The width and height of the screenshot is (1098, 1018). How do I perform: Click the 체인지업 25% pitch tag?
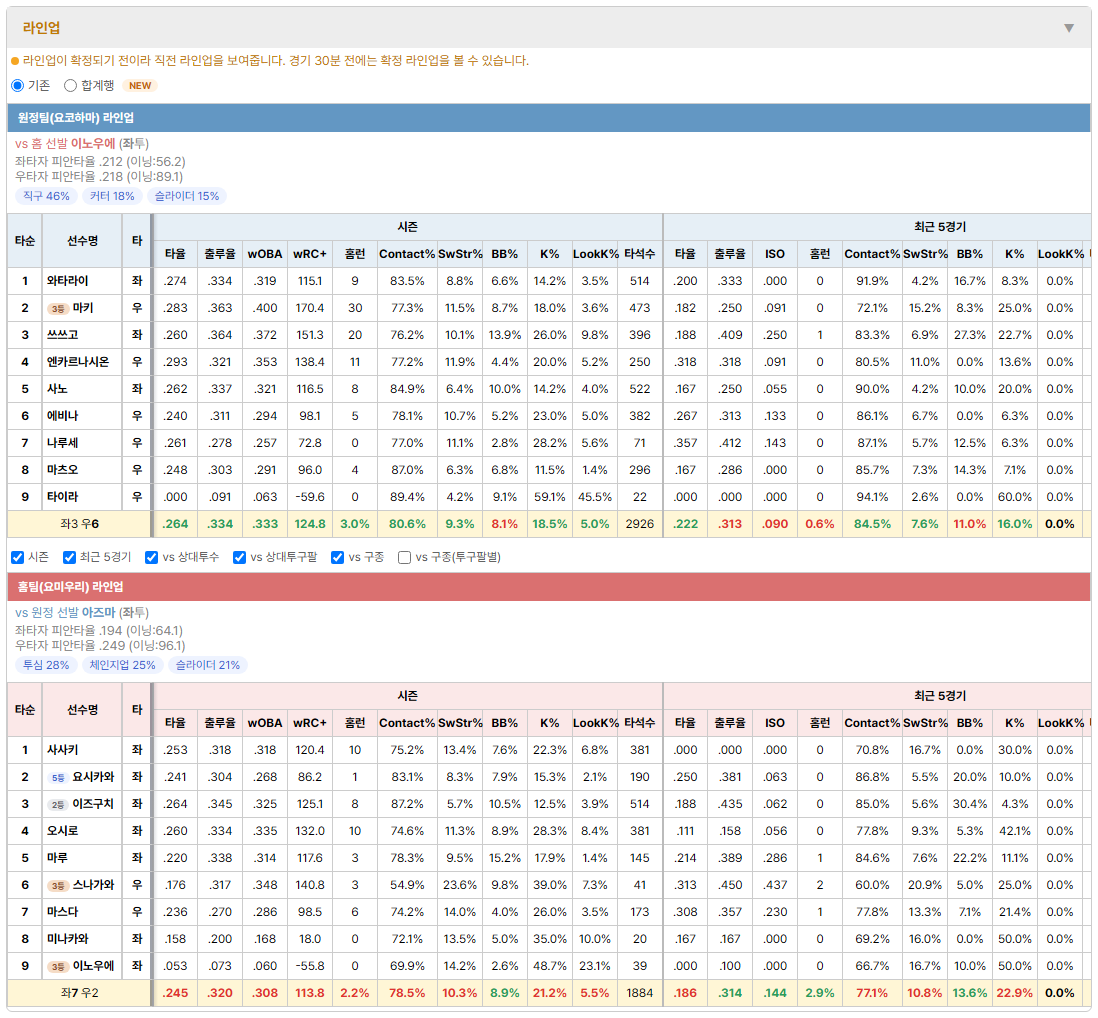pos(123,665)
